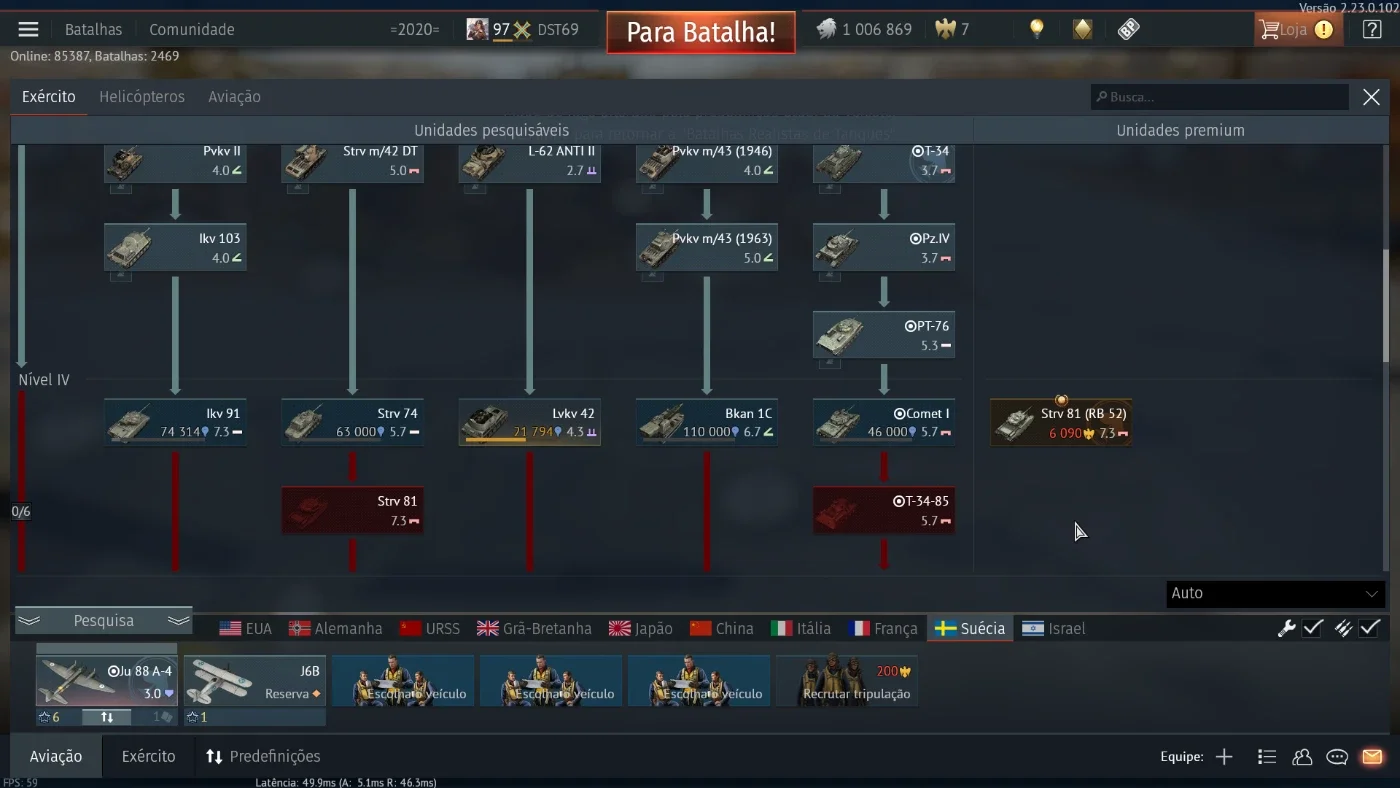Select the França nation tab

point(884,628)
